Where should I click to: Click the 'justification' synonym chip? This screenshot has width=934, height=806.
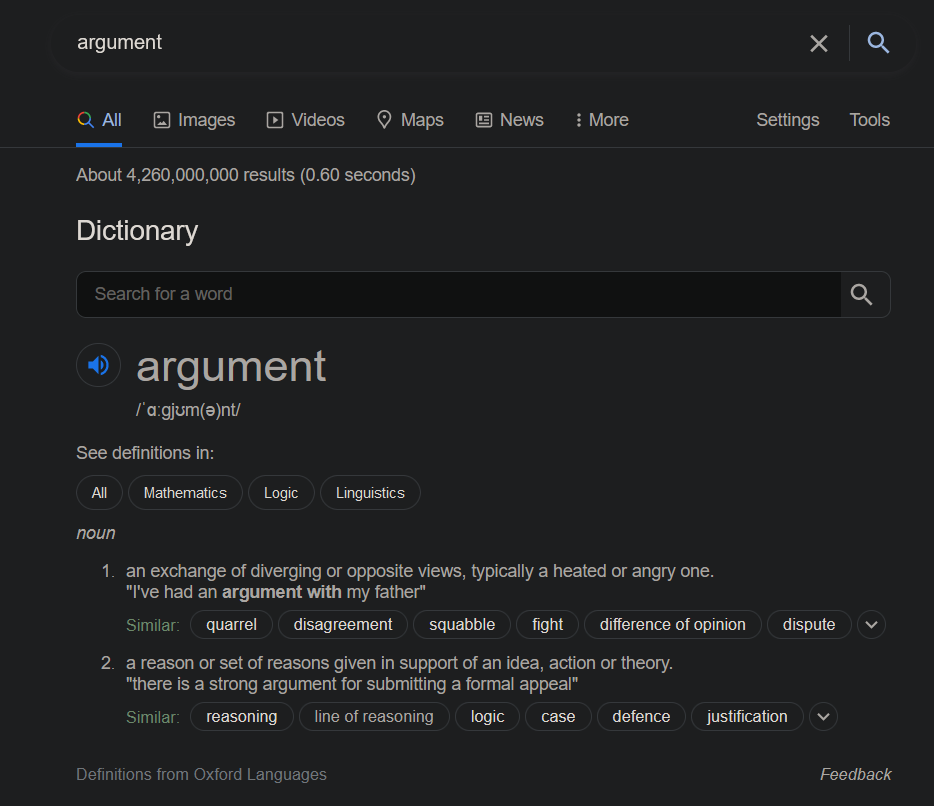click(746, 717)
